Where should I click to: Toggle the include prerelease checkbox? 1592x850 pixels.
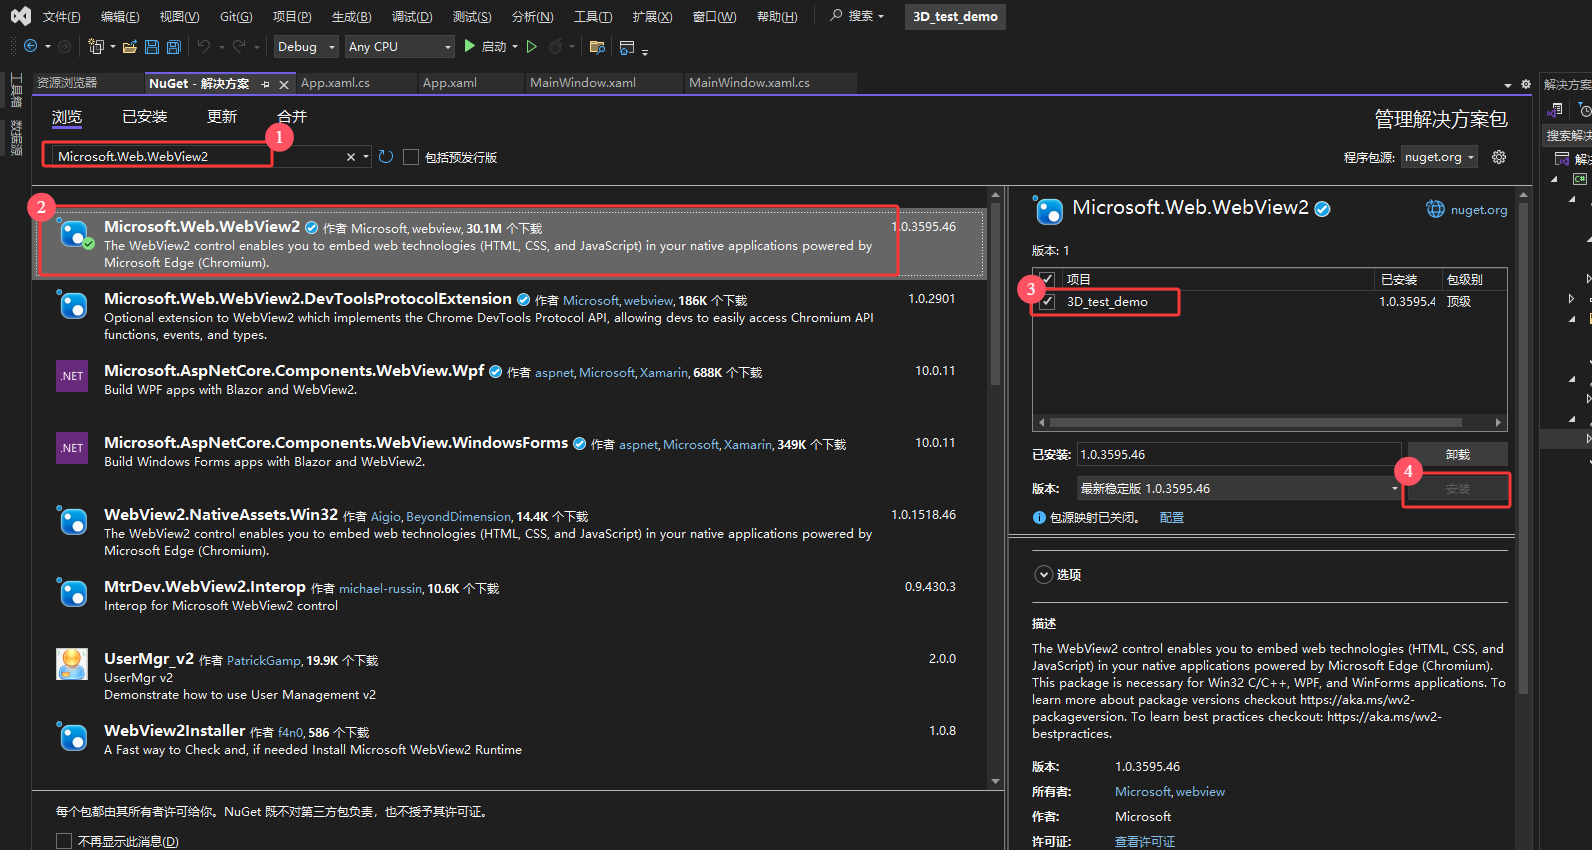(411, 157)
